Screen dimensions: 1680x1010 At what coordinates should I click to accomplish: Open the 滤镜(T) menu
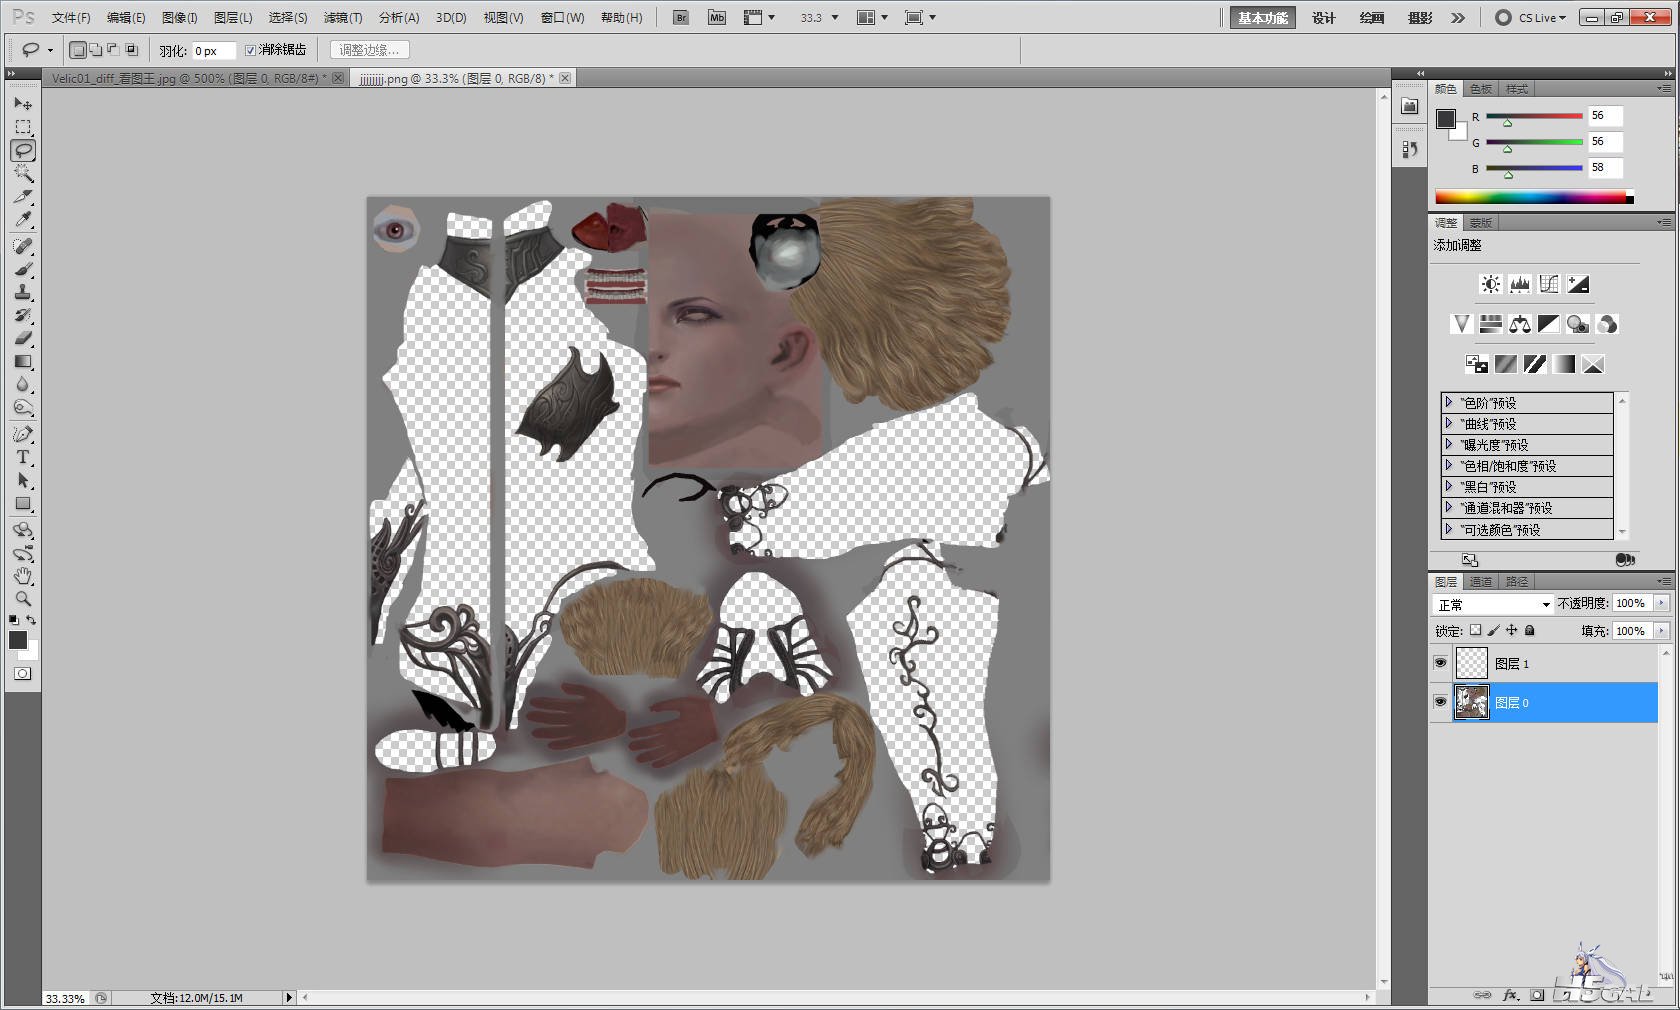tap(343, 17)
